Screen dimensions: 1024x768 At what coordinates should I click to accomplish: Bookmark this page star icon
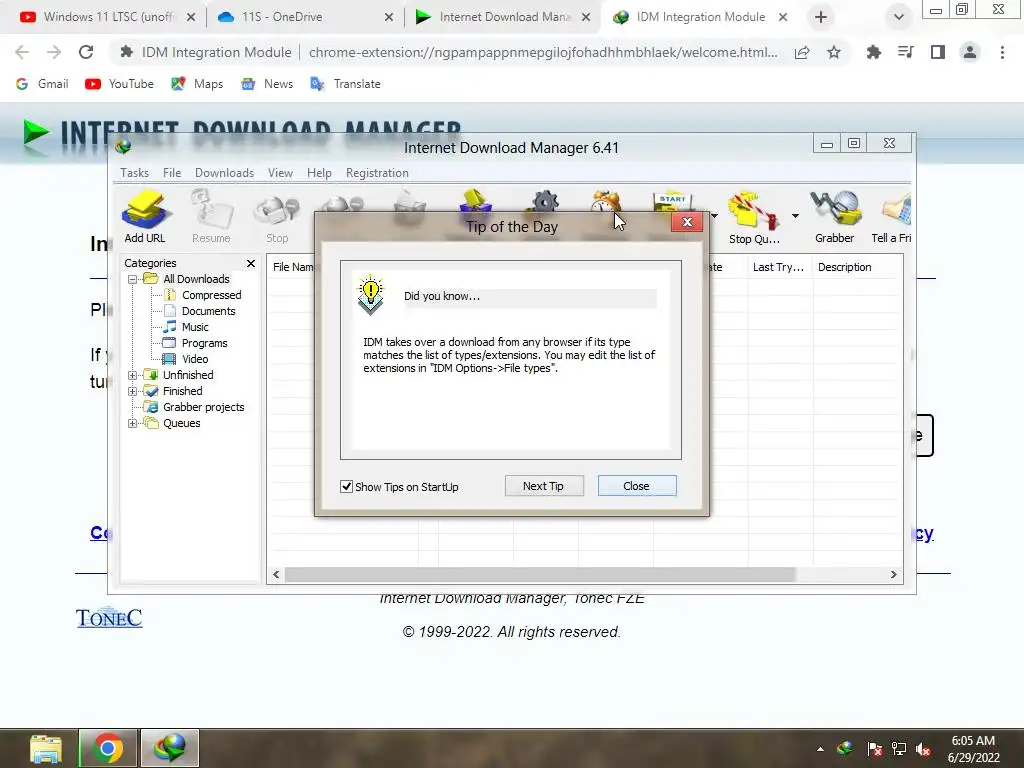click(x=834, y=52)
